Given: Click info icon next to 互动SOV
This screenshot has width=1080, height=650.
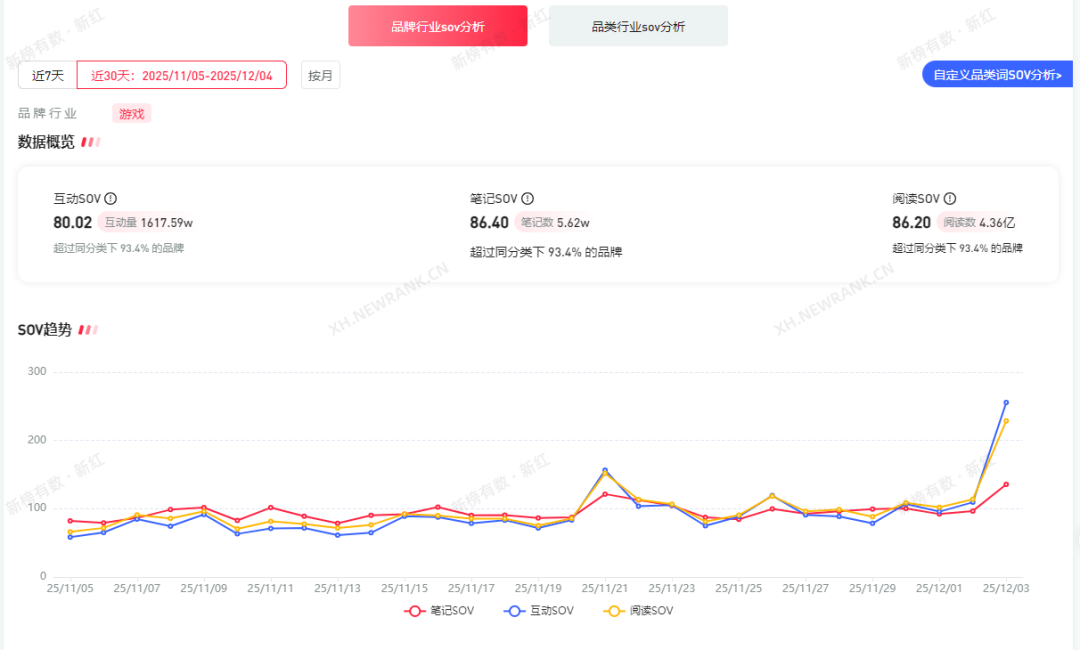Looking at the screenshot, I should click(x=111, y=199).
